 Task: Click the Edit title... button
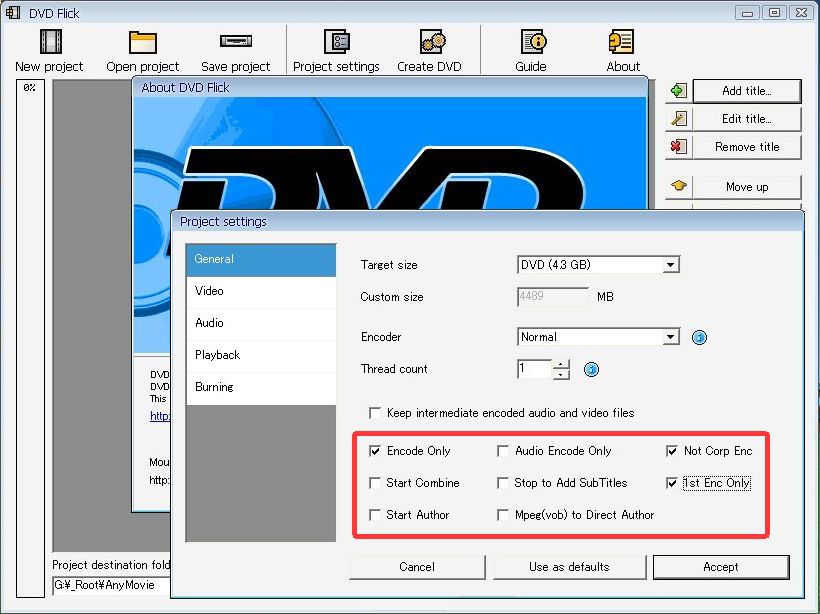coord(747,119)
